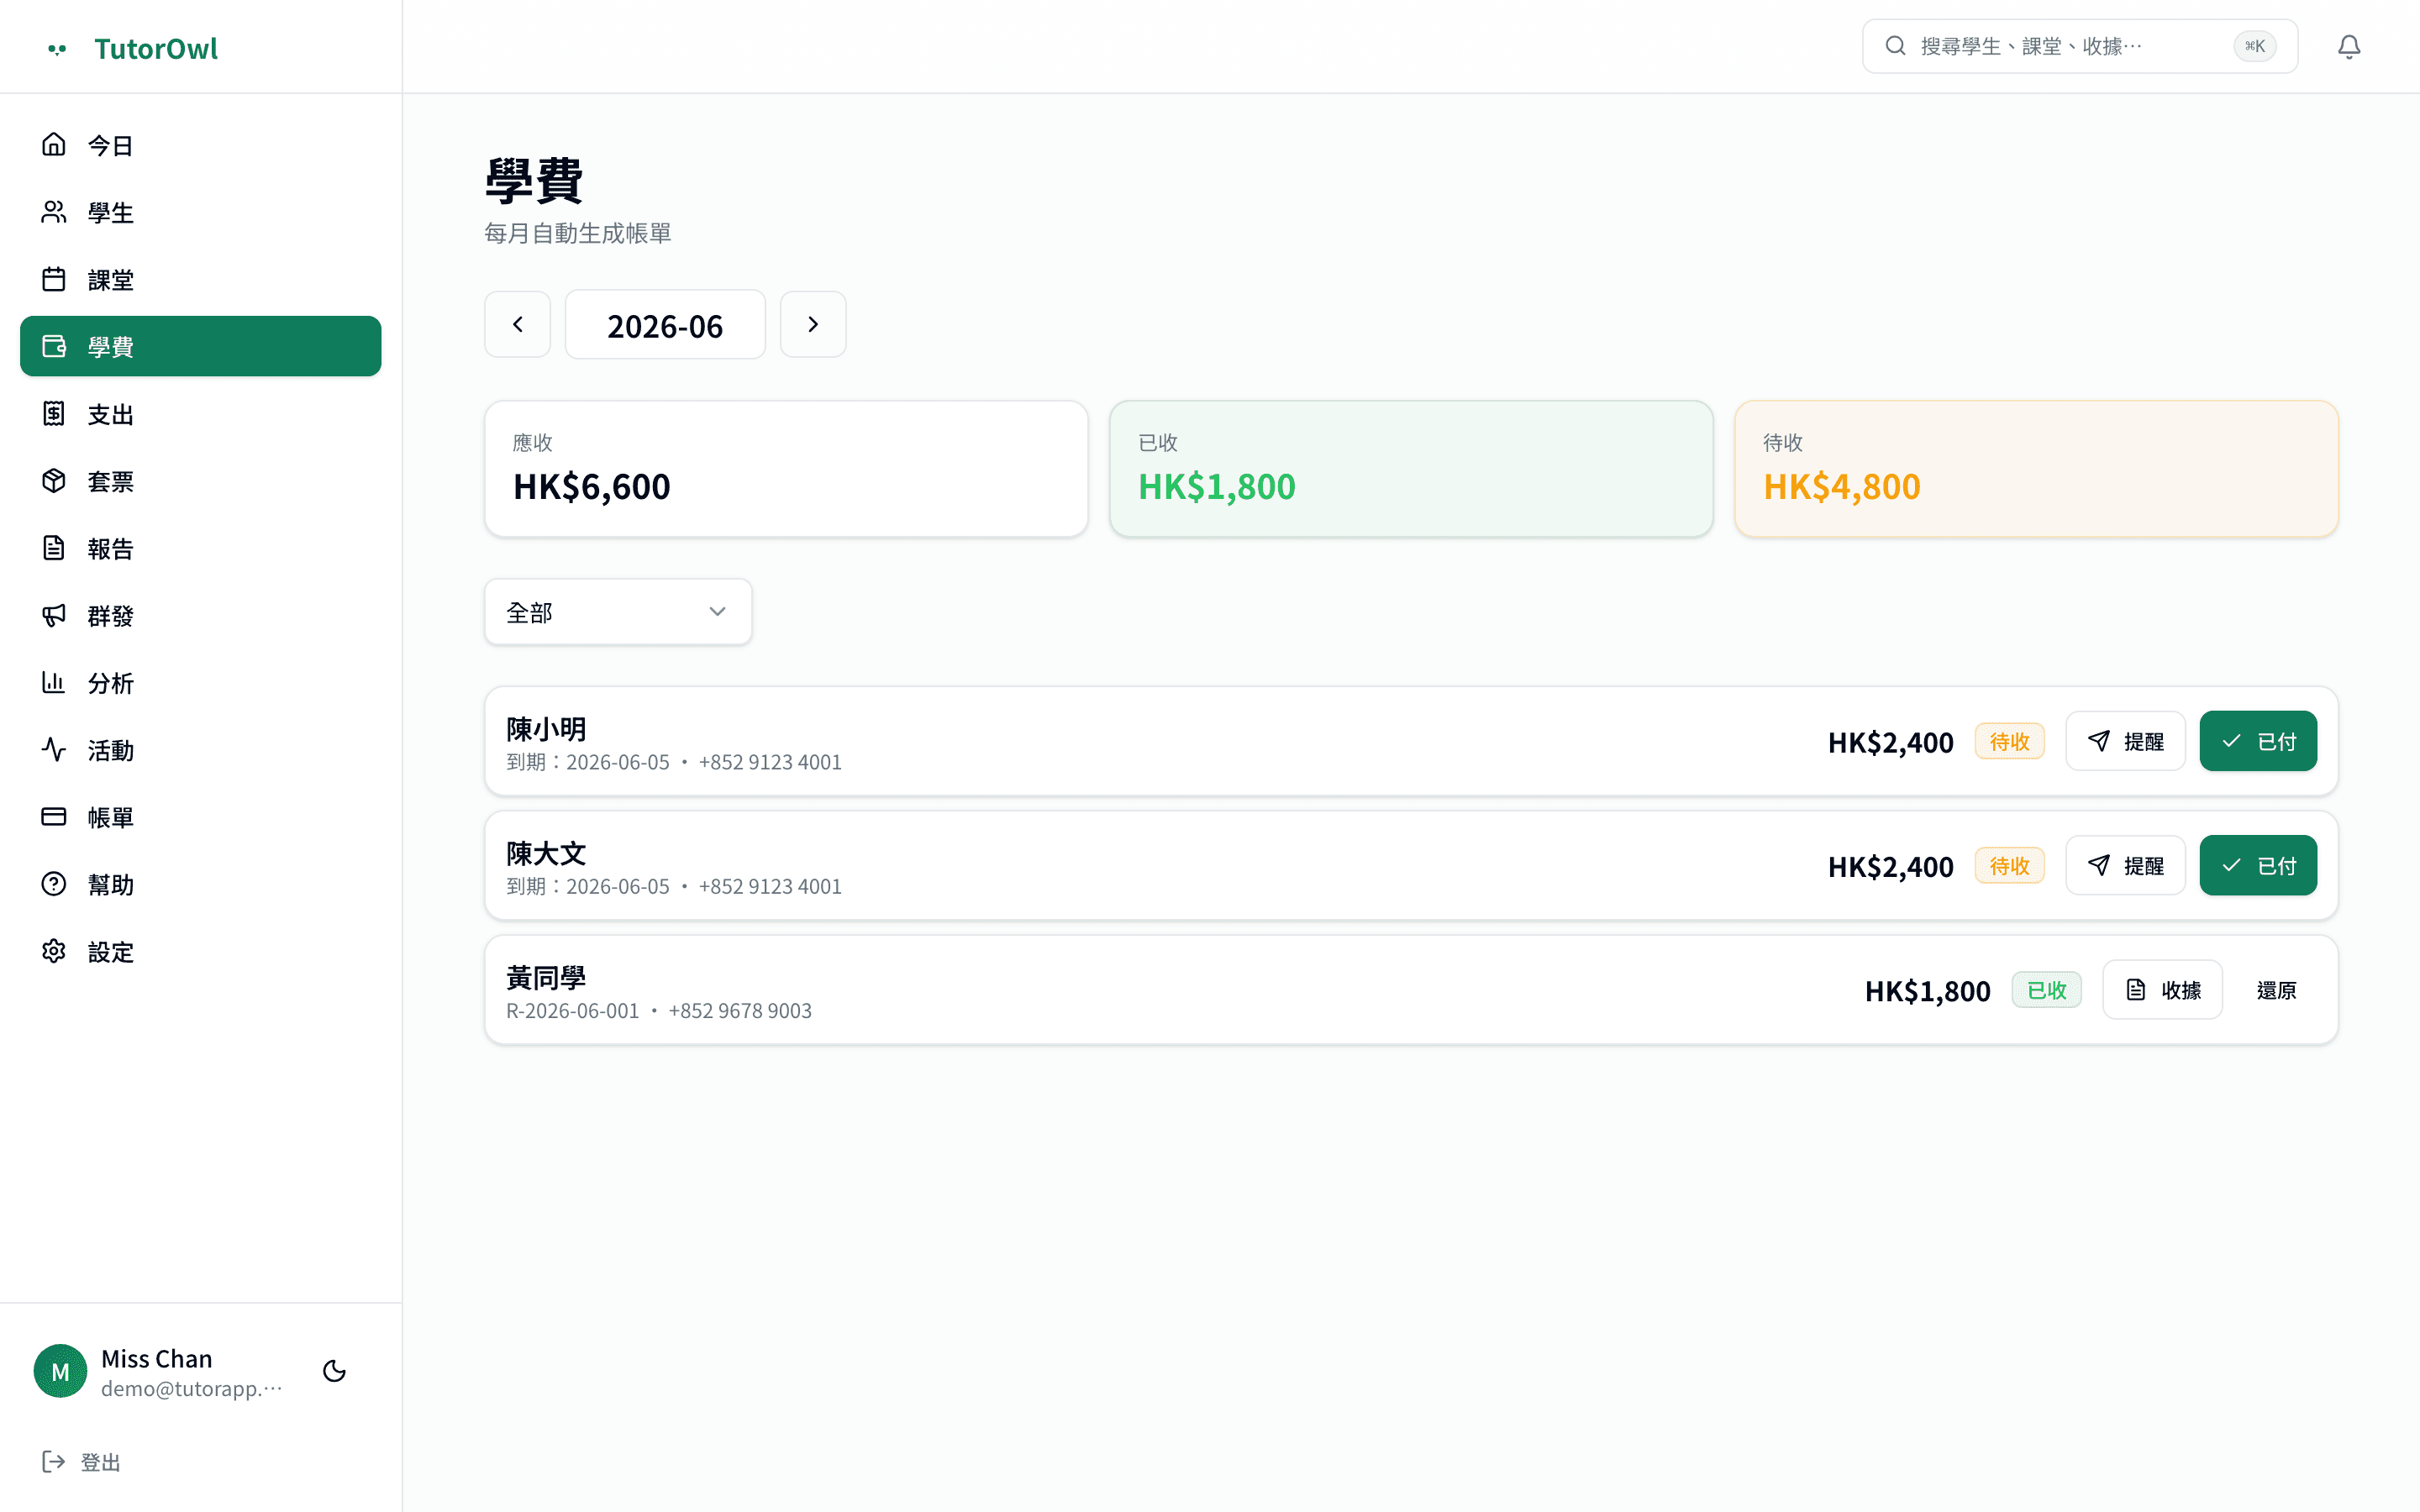Focus the 搜尋學生、課堂、收據 search field

pos(2079,46)
